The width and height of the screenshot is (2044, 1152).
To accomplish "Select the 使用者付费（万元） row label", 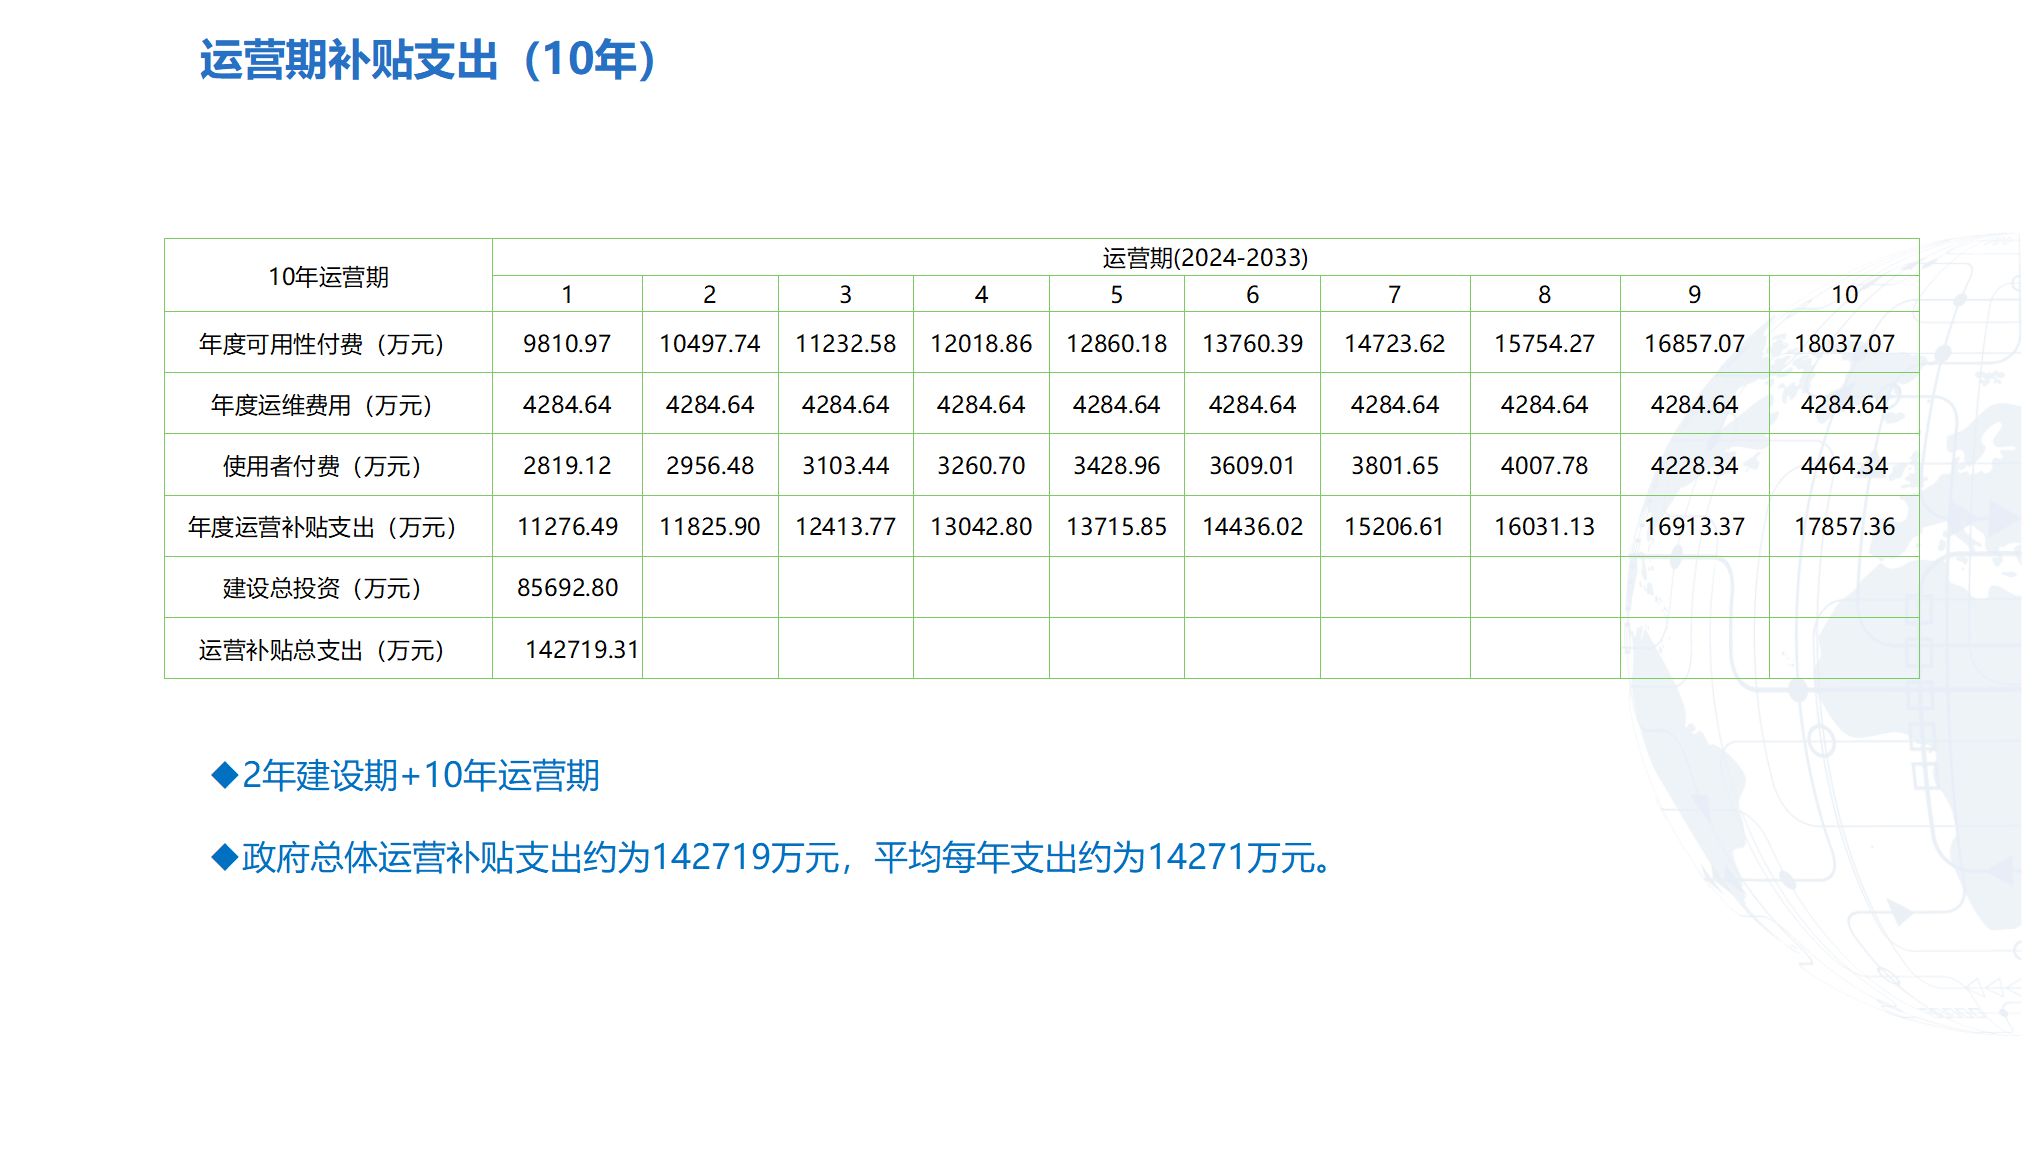I will click(321, 466).
